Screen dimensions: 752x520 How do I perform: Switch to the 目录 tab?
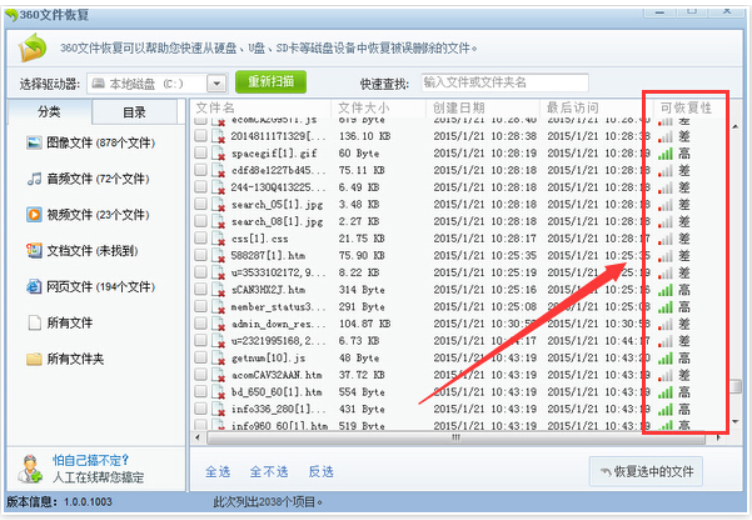(x=134, y=113)
